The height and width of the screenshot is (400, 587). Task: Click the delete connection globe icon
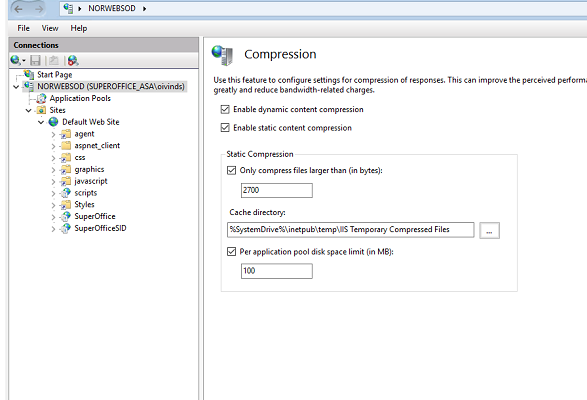[73, 60]
